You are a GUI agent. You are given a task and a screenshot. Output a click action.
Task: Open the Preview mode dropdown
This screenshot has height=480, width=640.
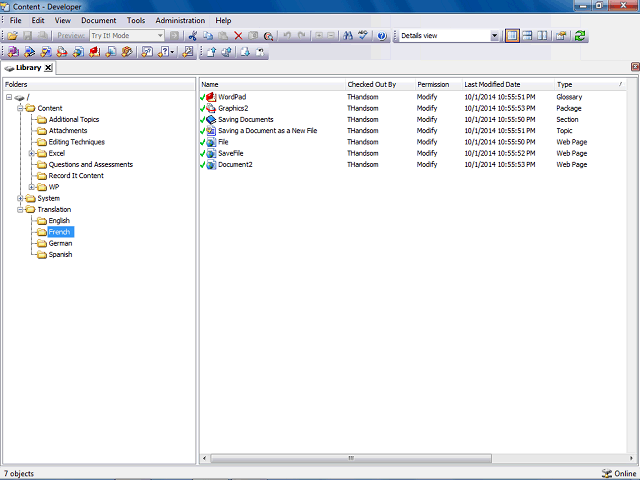160,36
